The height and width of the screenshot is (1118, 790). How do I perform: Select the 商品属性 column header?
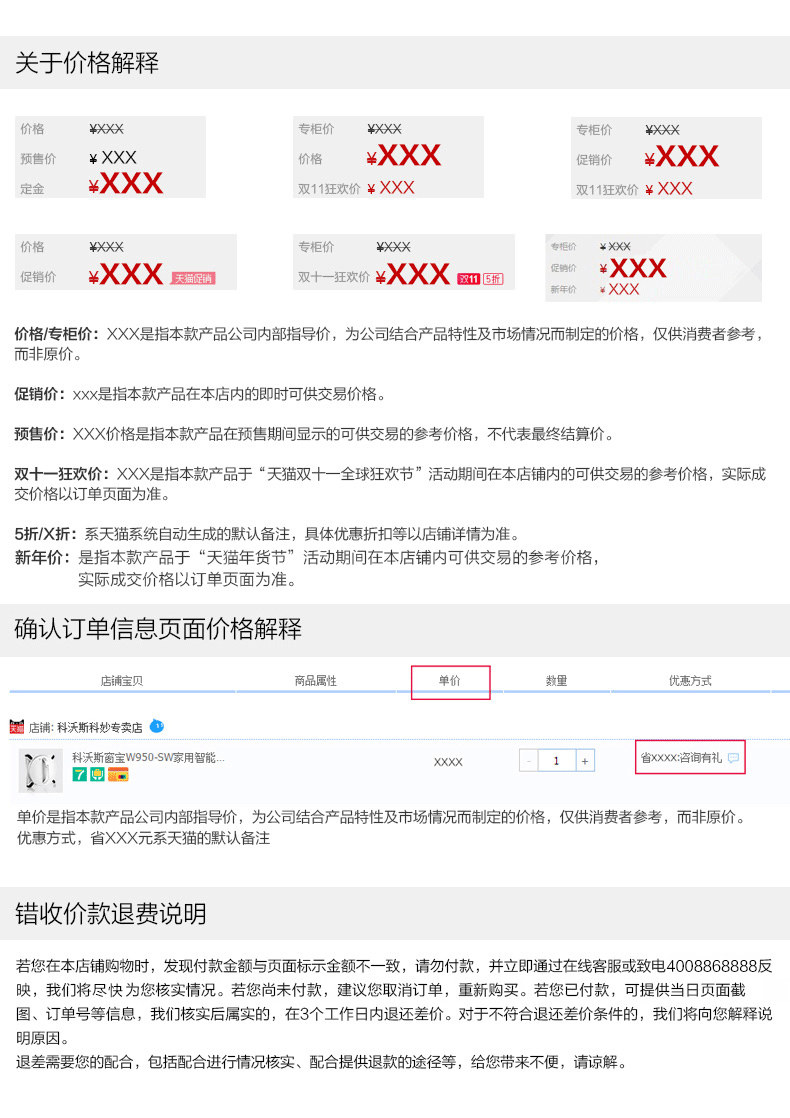point(316,681)
